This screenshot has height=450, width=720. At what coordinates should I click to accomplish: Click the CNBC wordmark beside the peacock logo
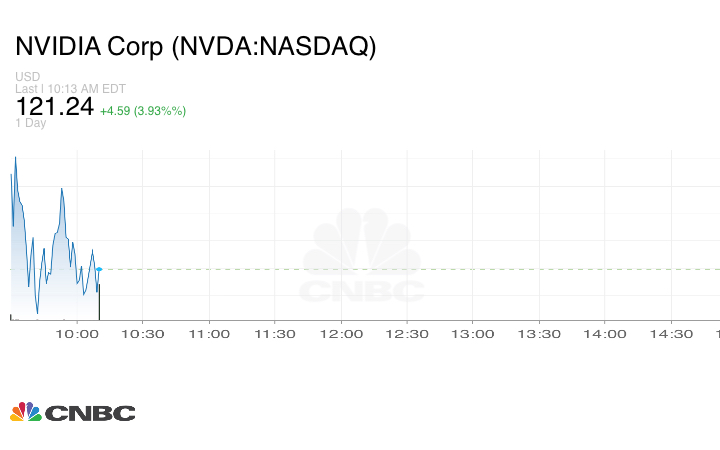pyautogui.click(x=90, y=413)
